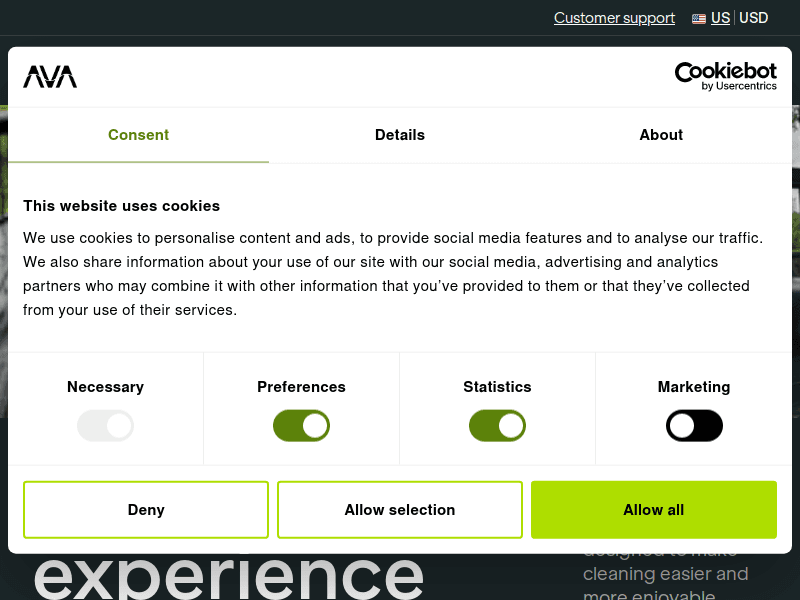The width and height of the screenshot is (800, 600).
Task: Switch to the Consent tab
Action: point(138,135)
